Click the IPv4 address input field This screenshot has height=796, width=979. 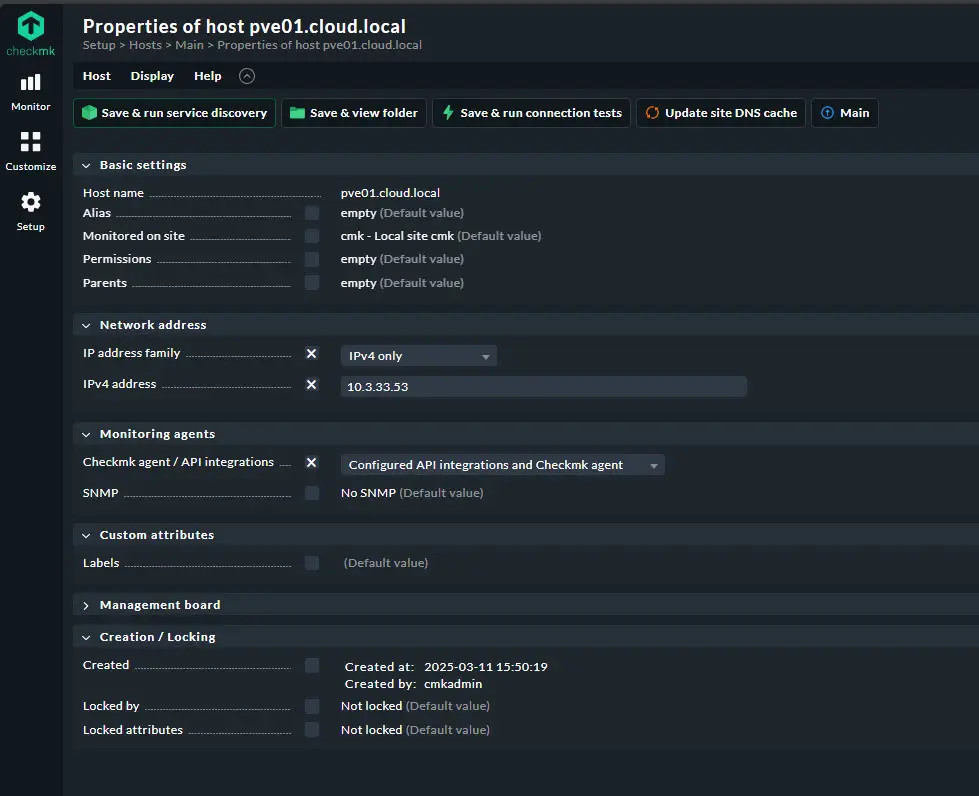pyautogui.click(x=543, y=387)
